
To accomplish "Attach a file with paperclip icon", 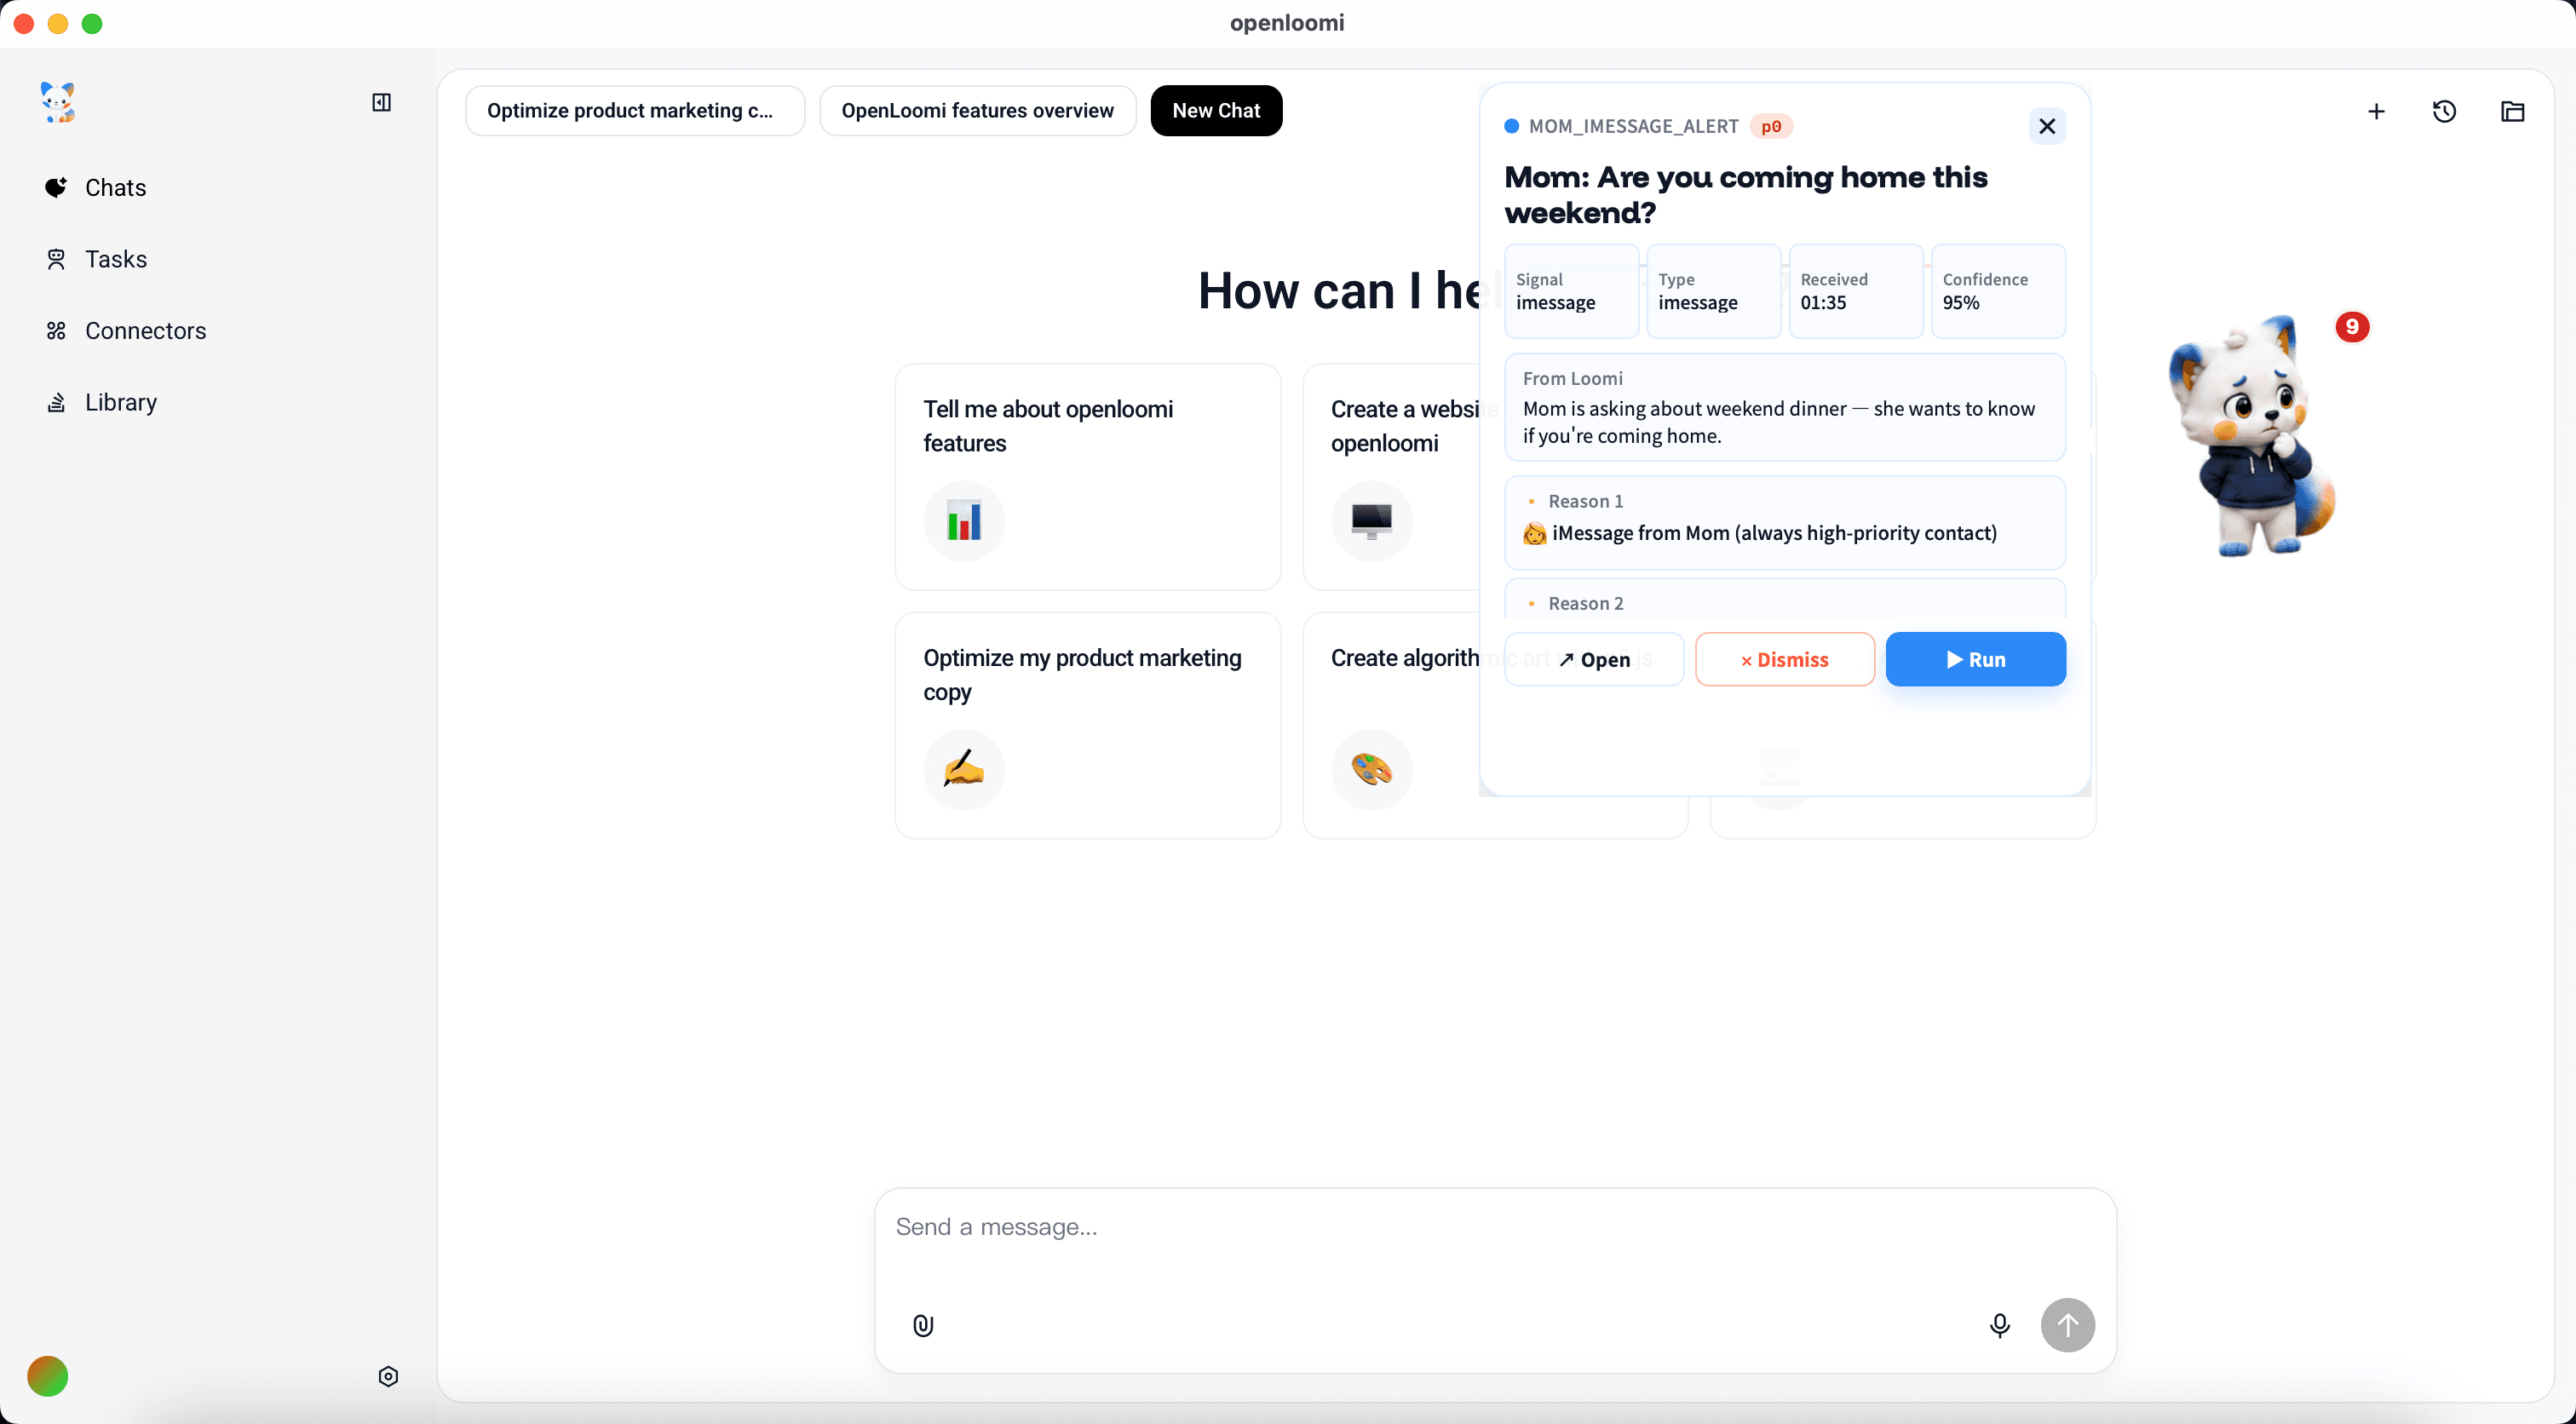I will click(x=922, y=1325).
